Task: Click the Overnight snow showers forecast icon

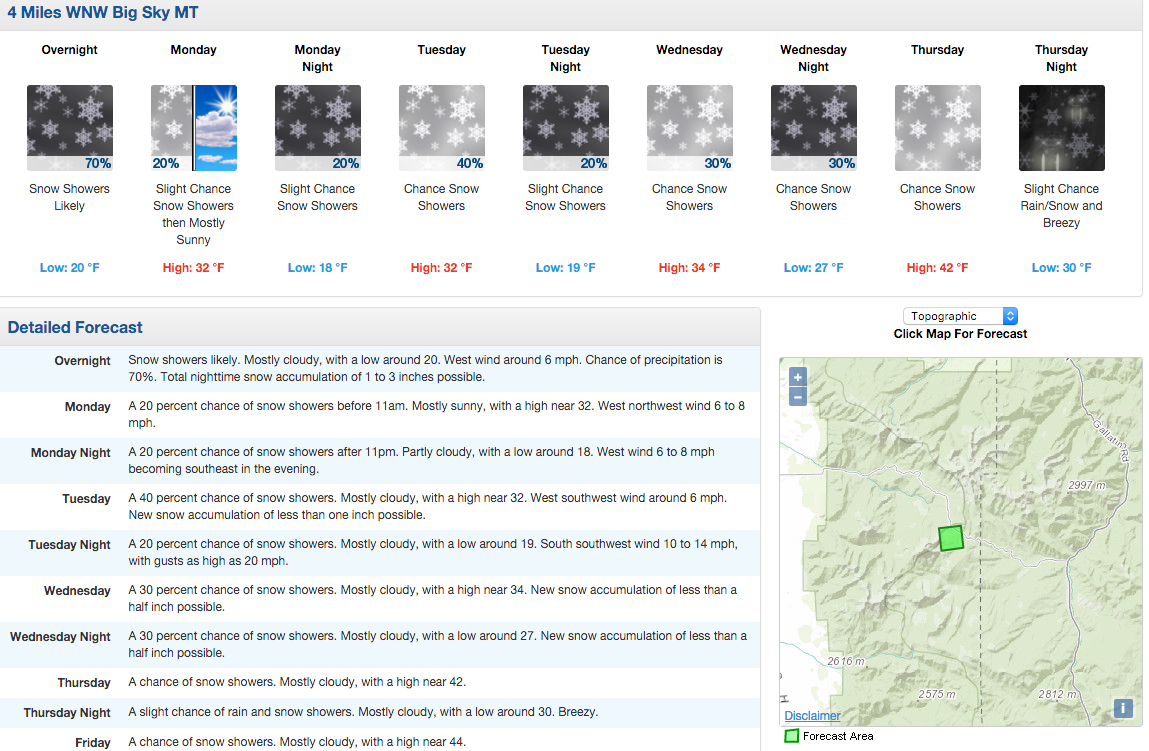Action: coord(70,128)
